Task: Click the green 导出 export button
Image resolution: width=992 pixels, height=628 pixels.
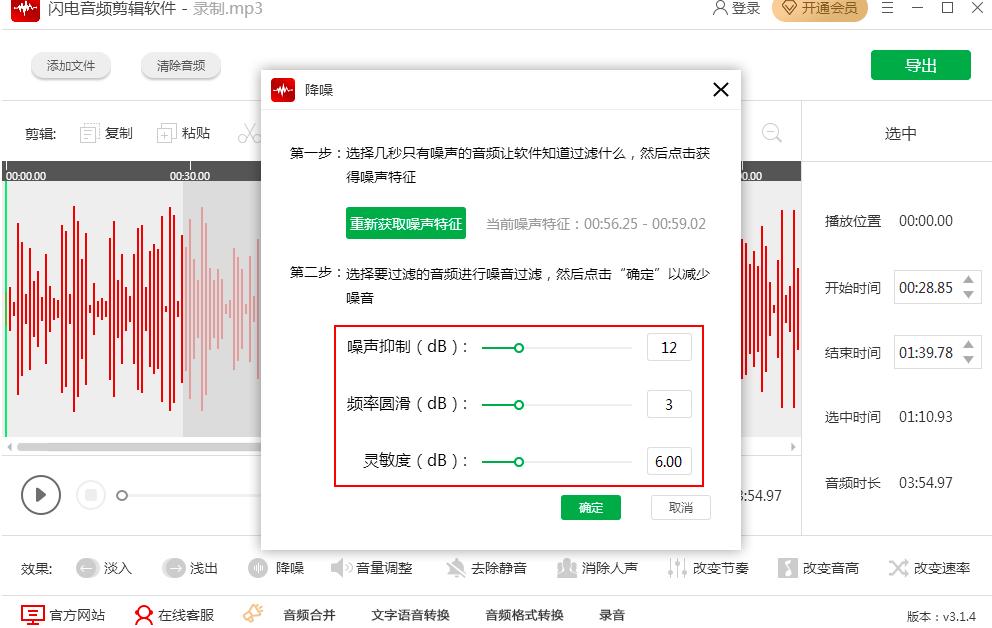Action: [921, 65]
